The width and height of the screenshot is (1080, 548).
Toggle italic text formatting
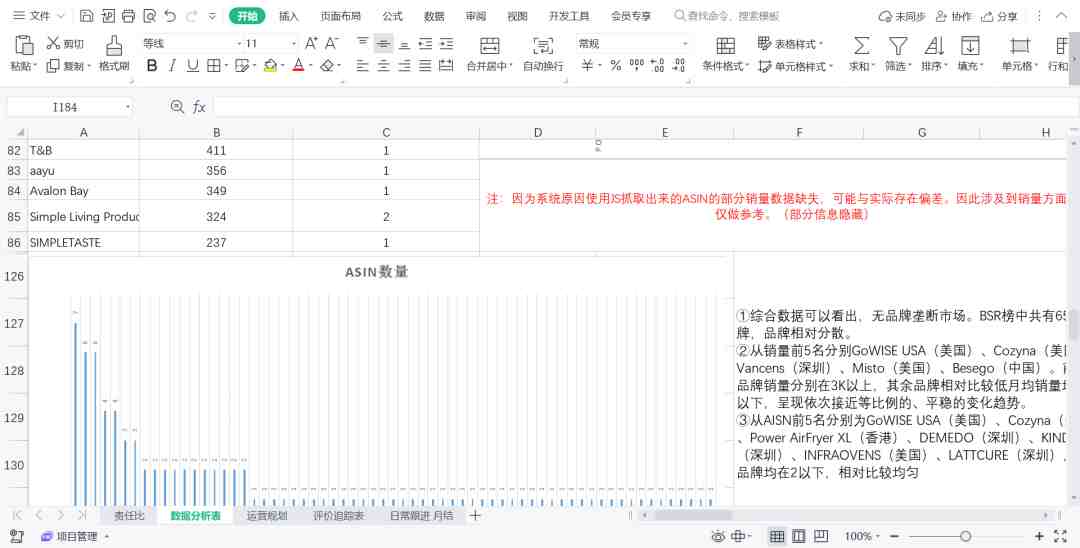pyautogui.click(x=172, y=65)
